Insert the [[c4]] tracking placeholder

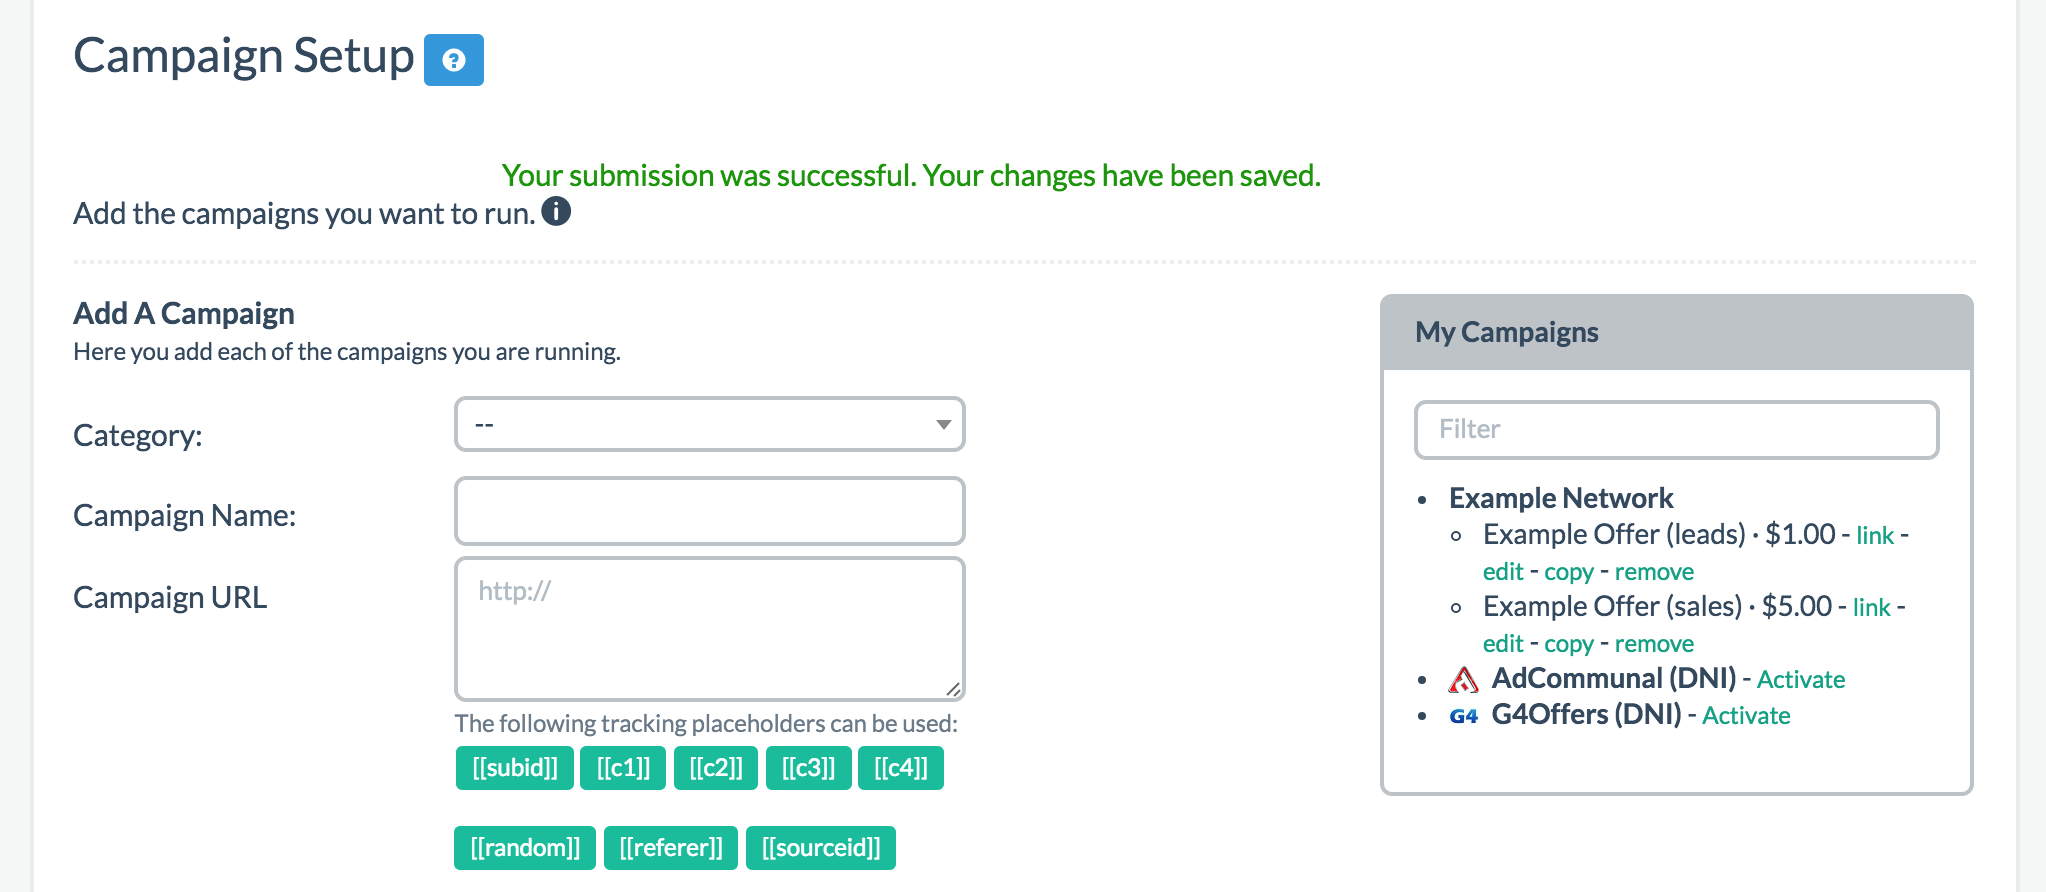pos(899,767)
